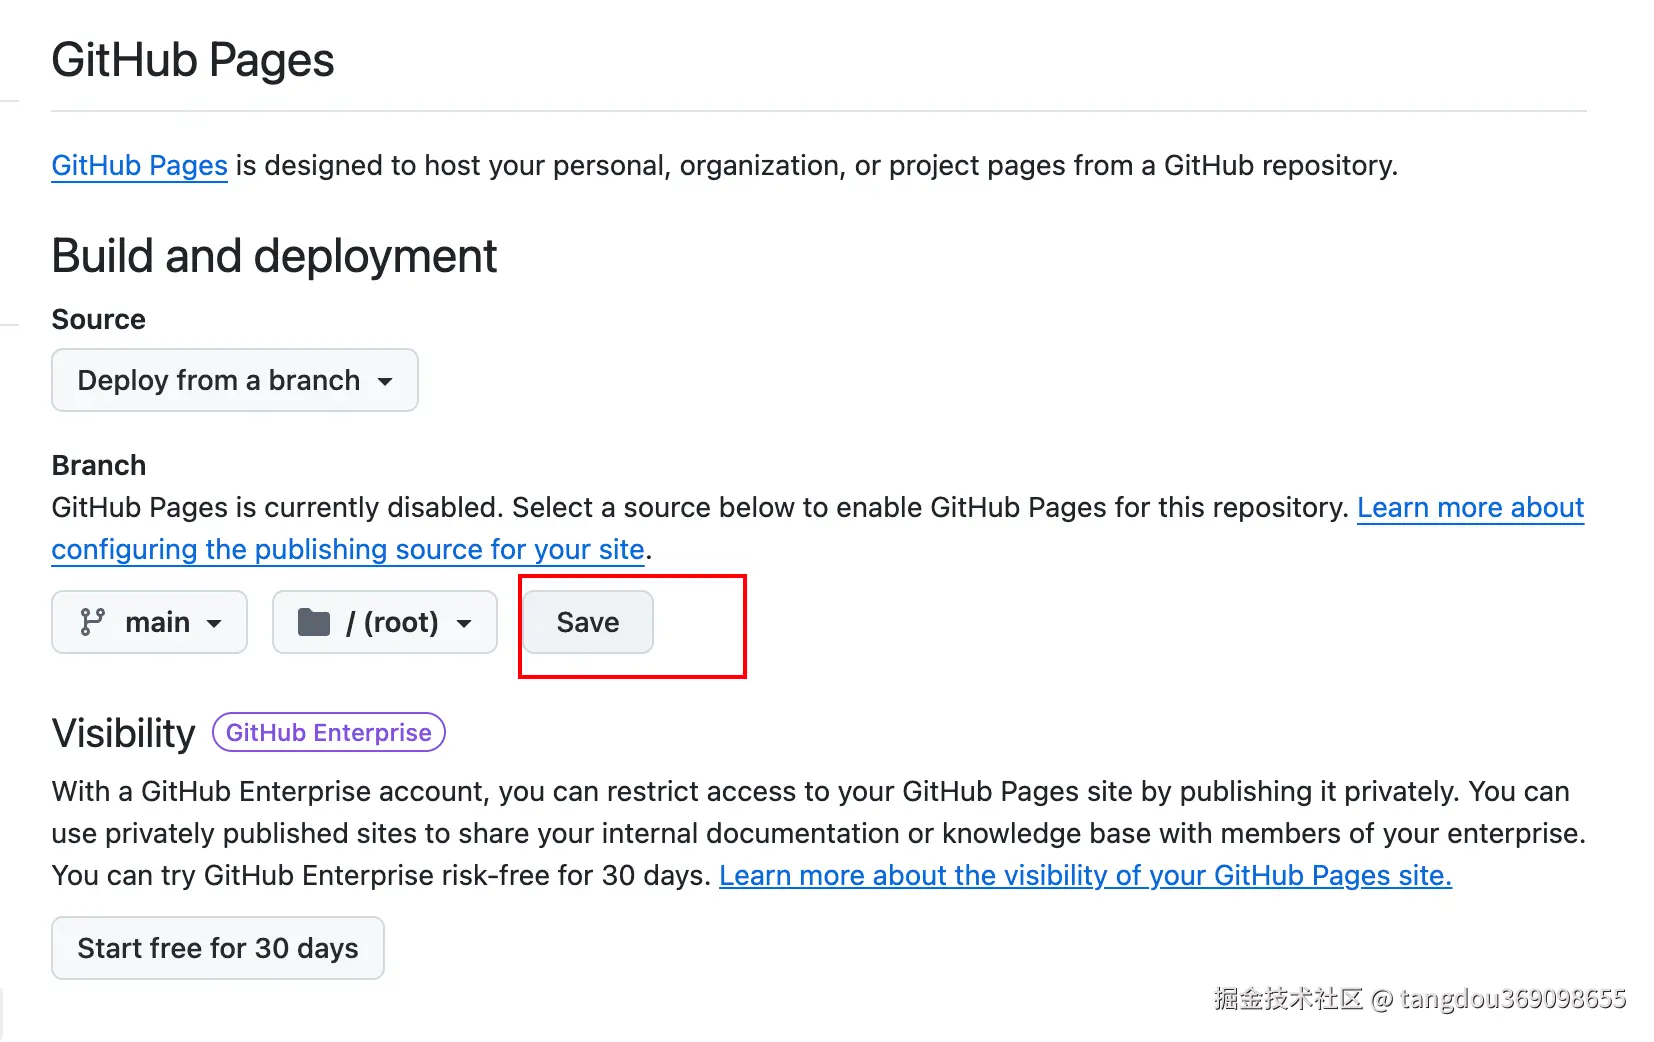The width and height of the screenshot is (1654, 1042).
Task: Open the Deploy from a branch dropdown
Action: click(234, 380)
